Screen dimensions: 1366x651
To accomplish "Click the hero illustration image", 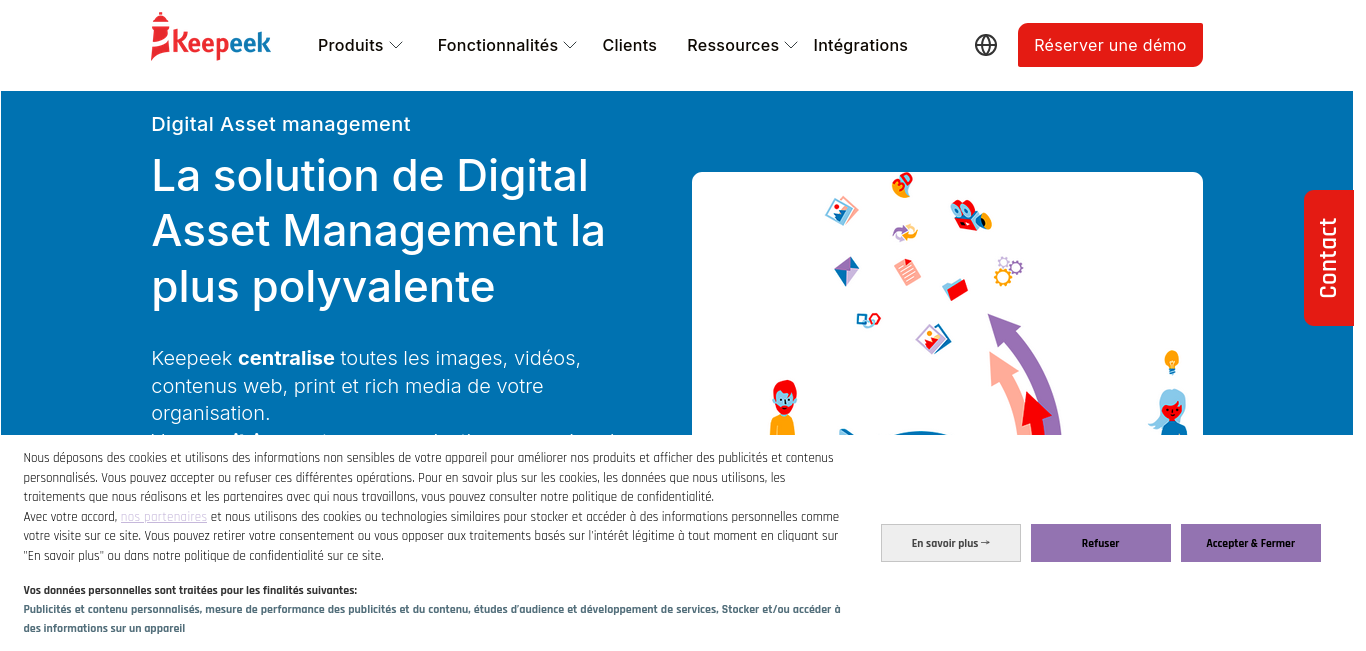I will [947, 304].
